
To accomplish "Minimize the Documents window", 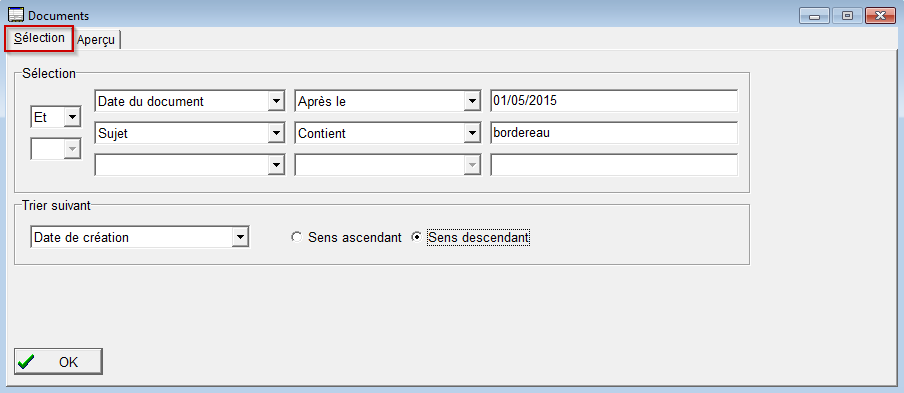I will pos(814,16).
